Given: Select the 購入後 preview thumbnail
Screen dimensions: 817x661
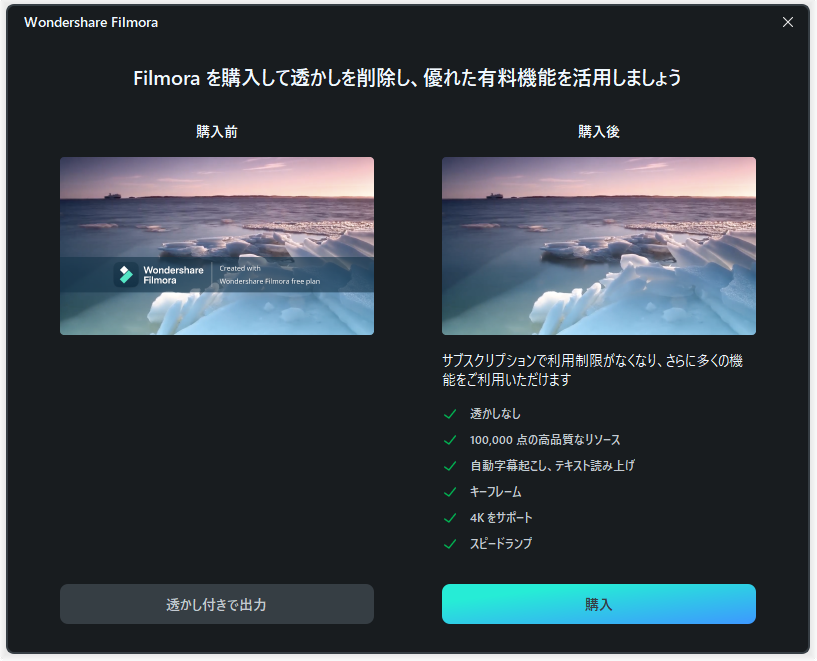Looking at the screenshot, I should [x=599, y=246].
